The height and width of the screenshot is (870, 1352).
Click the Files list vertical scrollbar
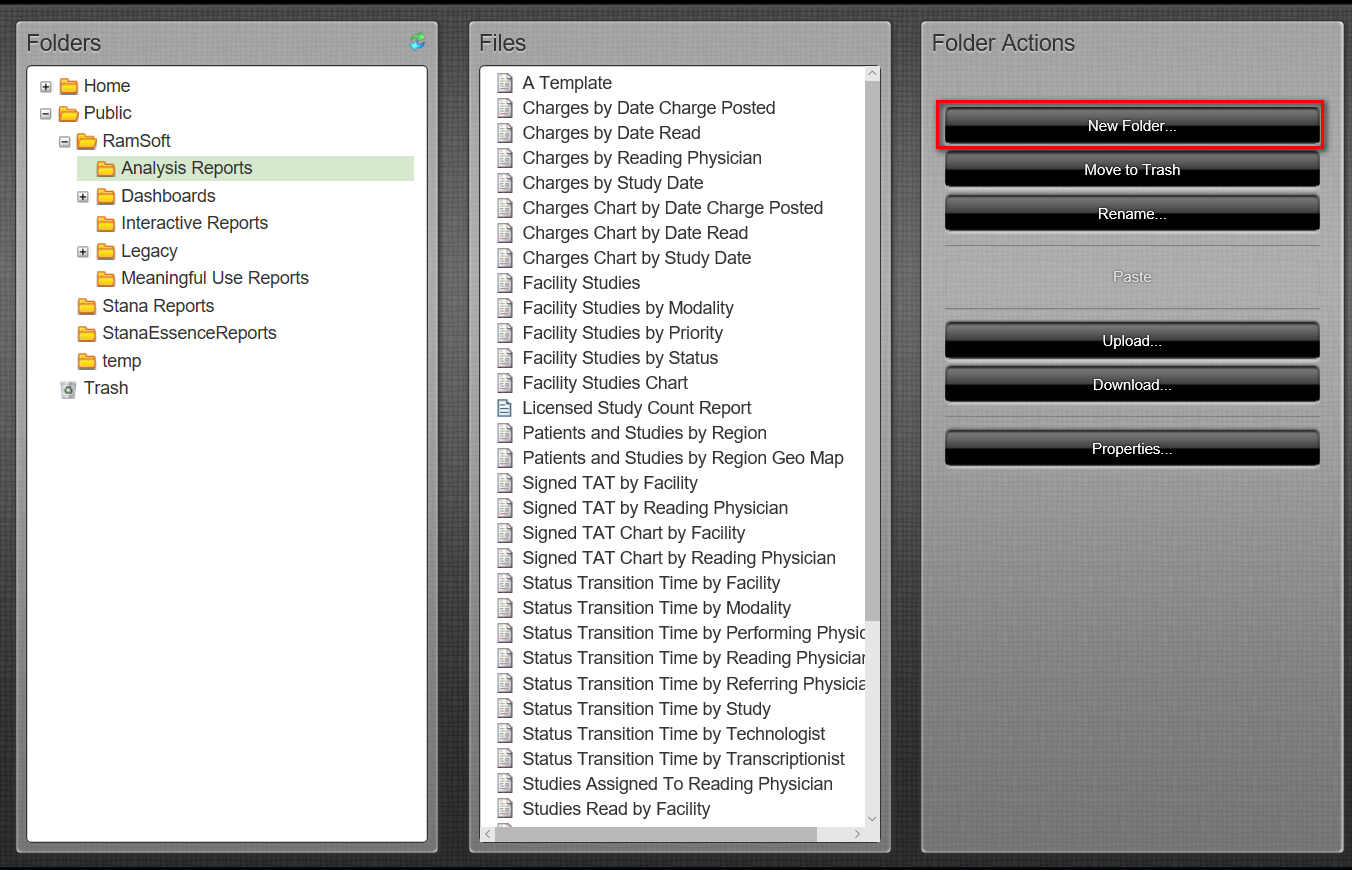[872, 350]
